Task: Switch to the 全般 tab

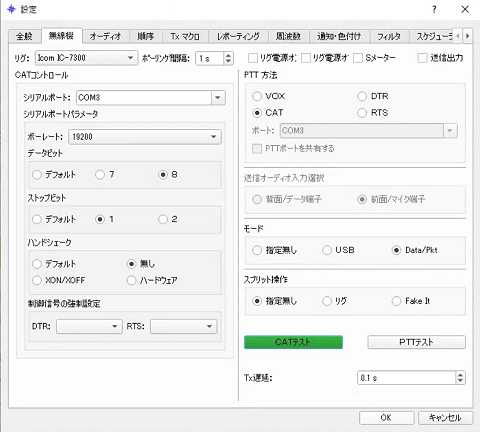Action: (24, 36)
